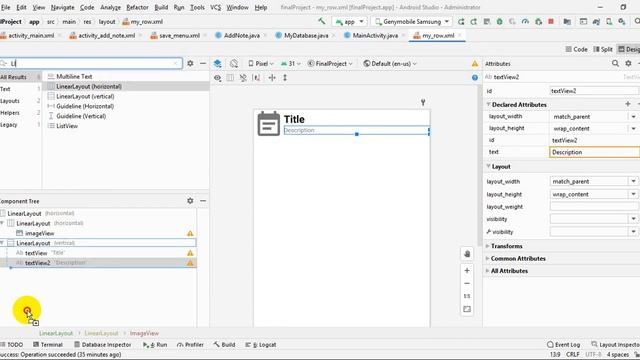Expand the Common Attributes section
This screenshot has height=360, width=640.
488,258
